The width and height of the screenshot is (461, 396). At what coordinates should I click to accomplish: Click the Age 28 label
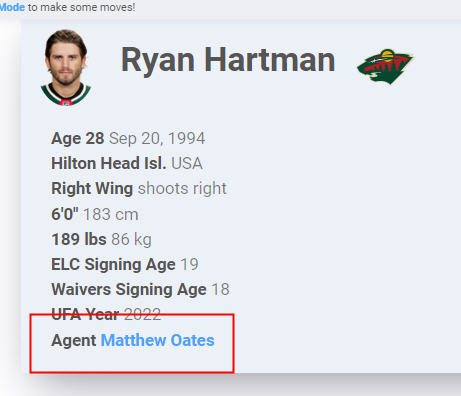tap(78, 138)
